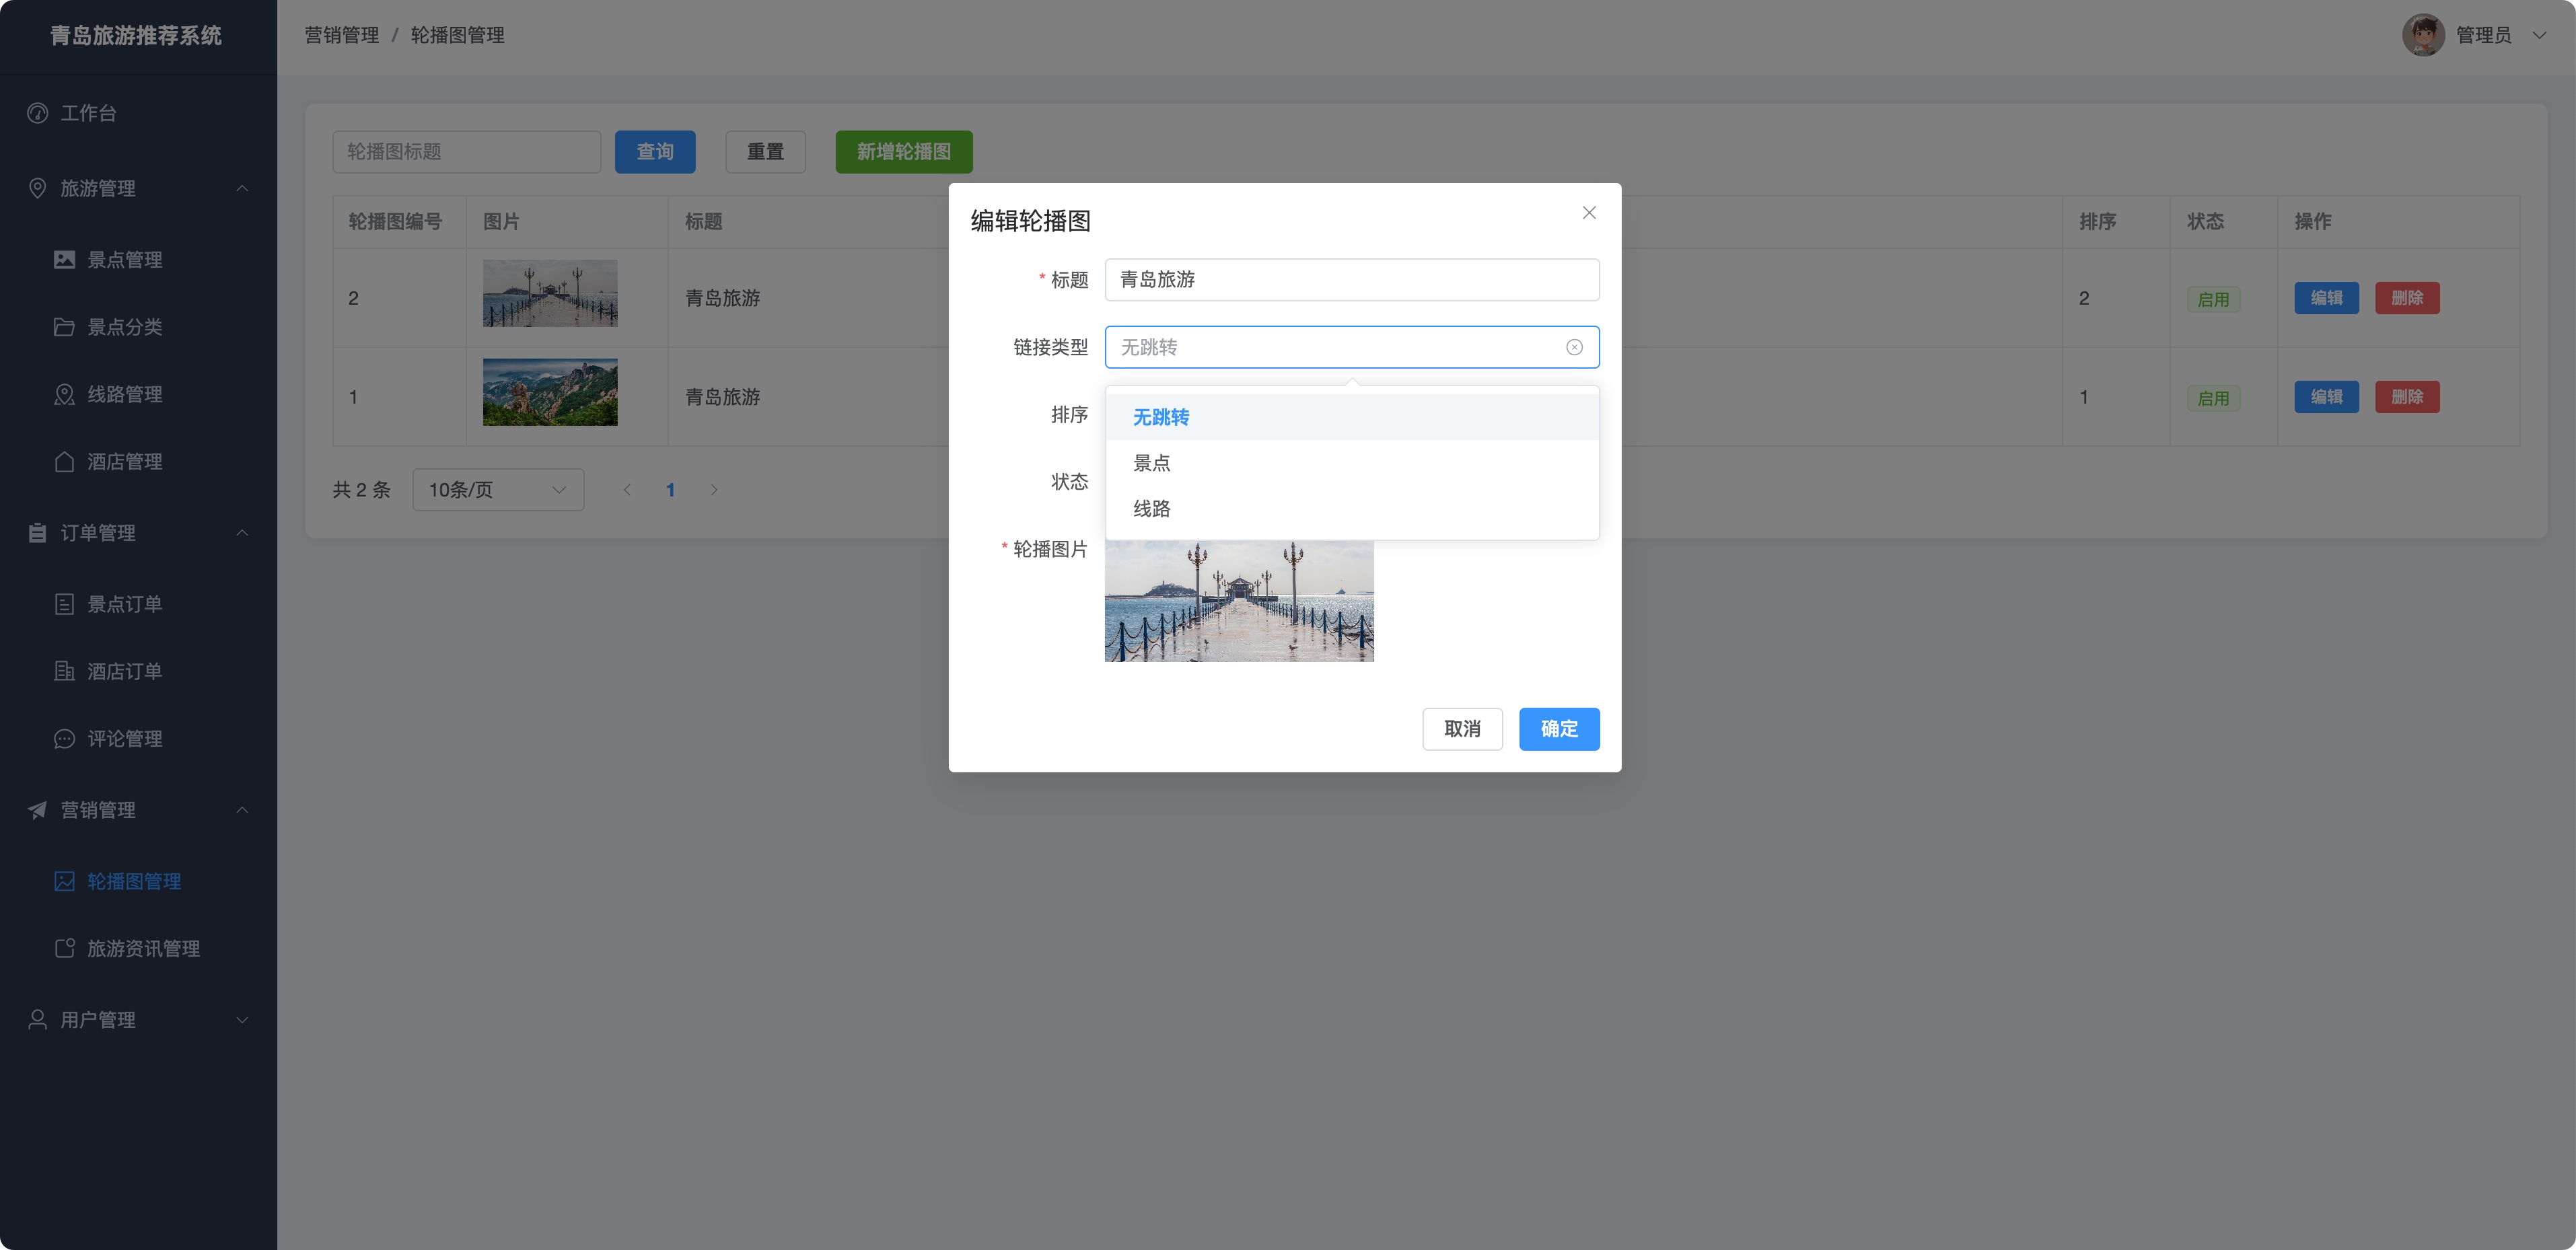Collapse the 营销管理 menu chevron
The width and height of the screenshot is (2576, 1250).
click(x=242, y=810)
